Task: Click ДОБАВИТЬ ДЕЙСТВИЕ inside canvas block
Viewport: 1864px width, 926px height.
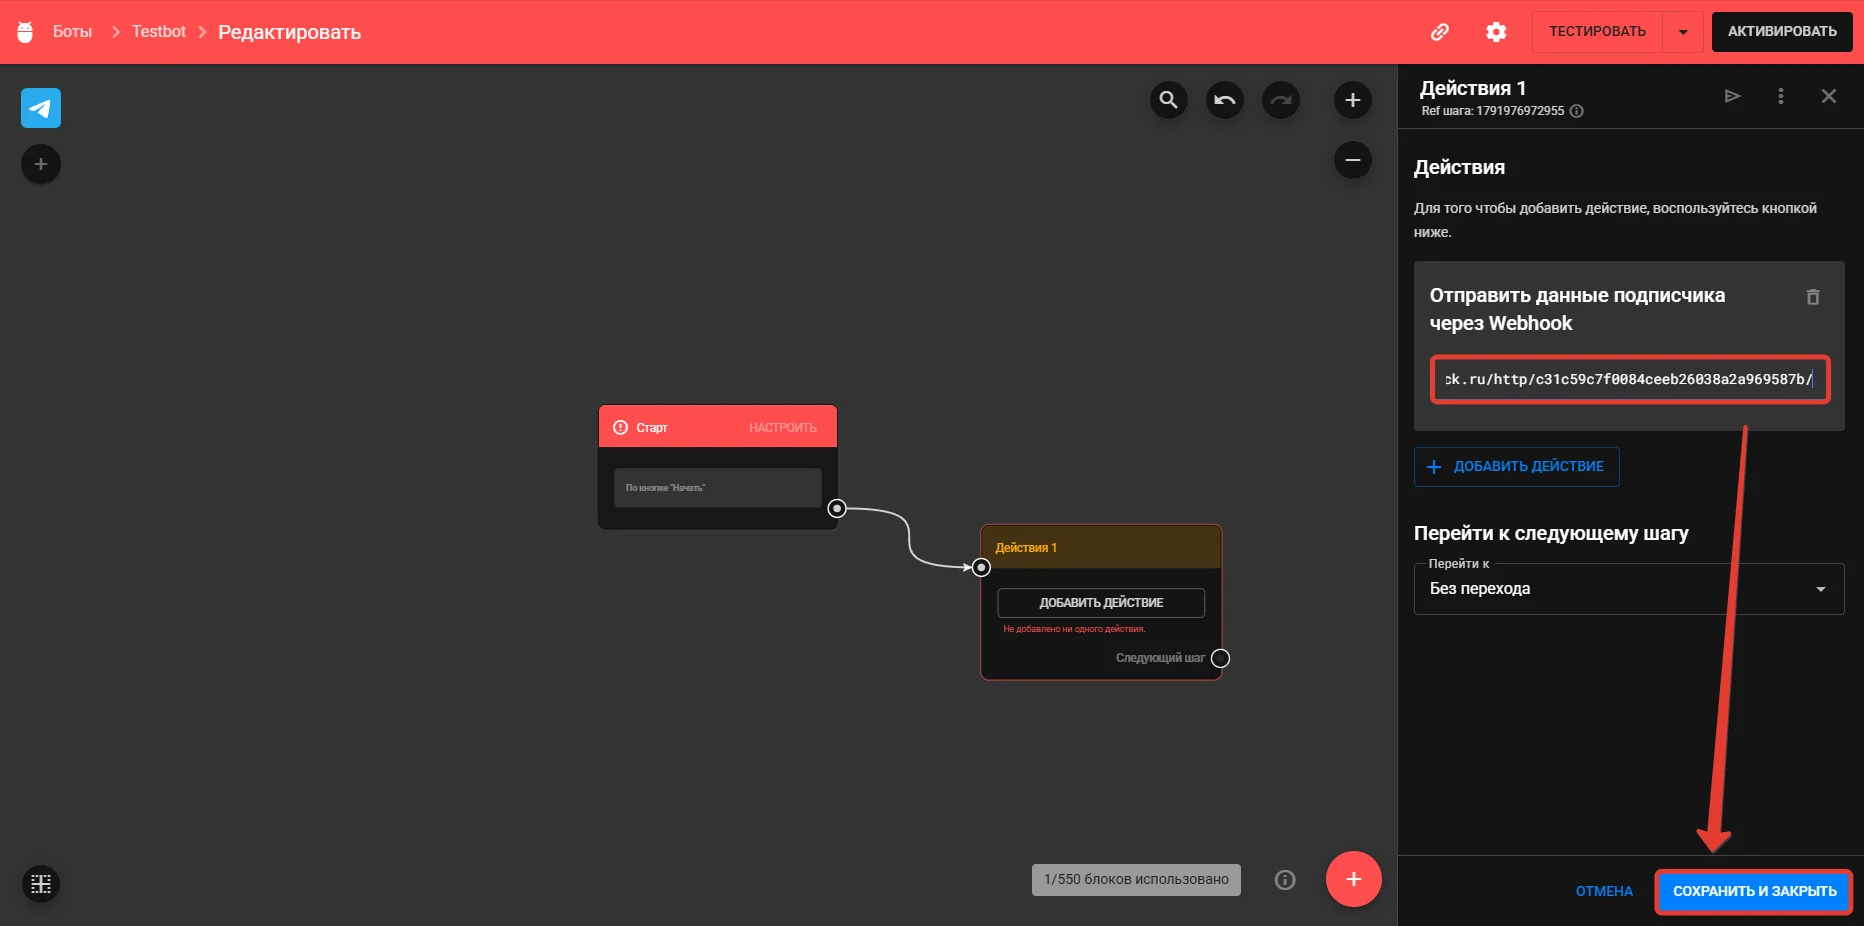Action: [x=1101, y=603]
